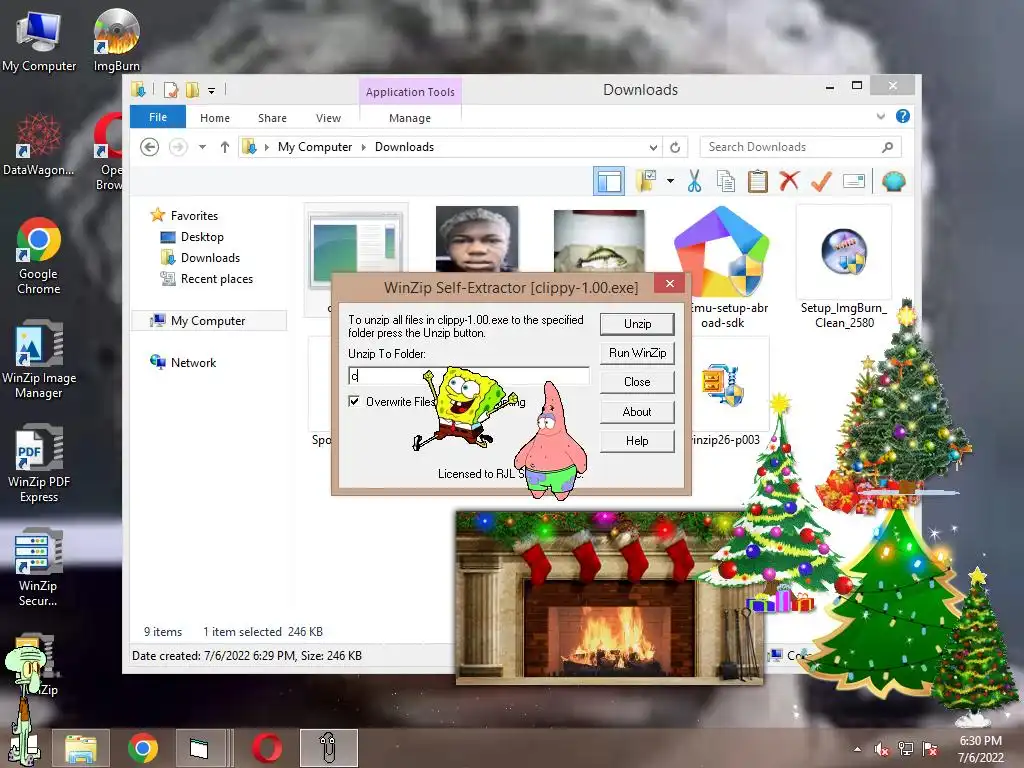Select Network in the navigation pane
Viewport: 1024px width, 768px height.
point(193,362)
